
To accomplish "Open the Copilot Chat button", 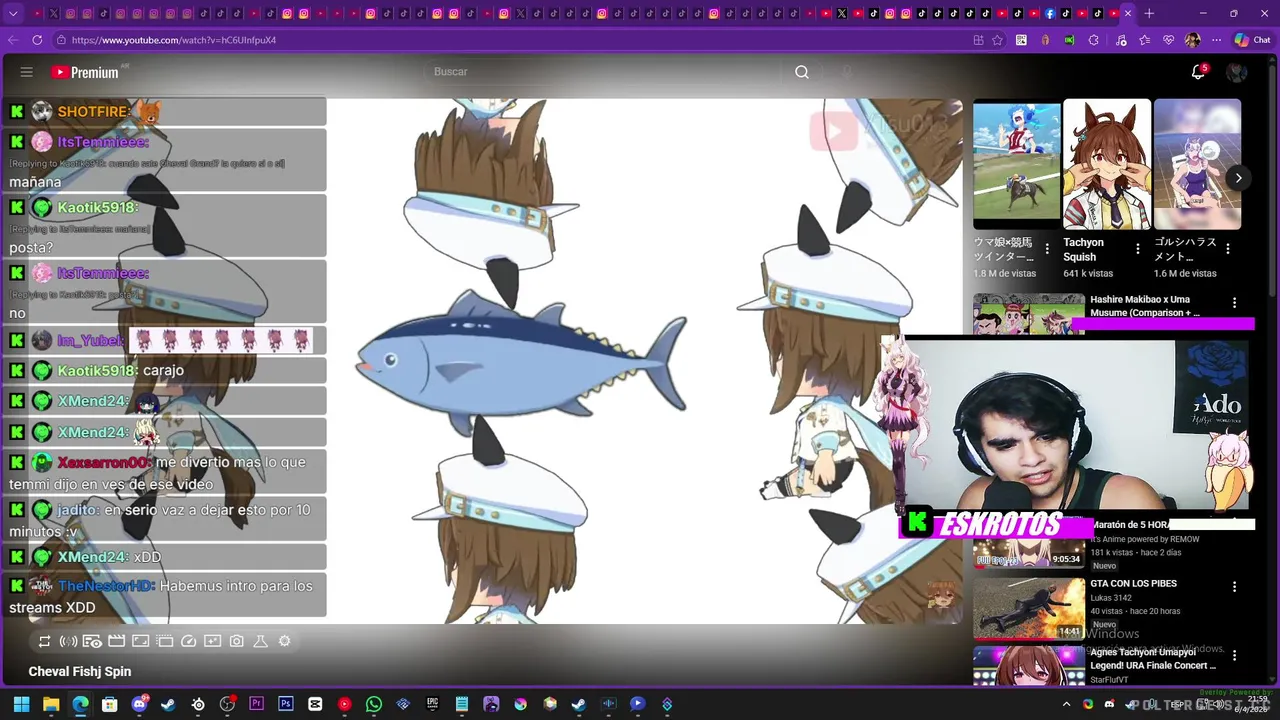I will pos(1252,40).
